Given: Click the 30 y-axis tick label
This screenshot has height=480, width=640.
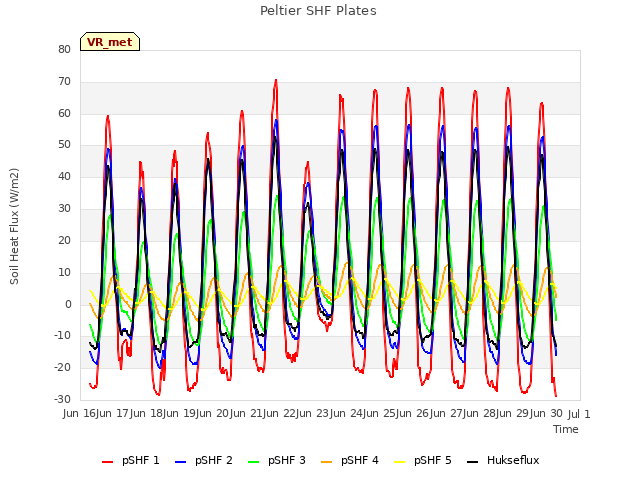Looking at the screenshot, I should (64, 209).
